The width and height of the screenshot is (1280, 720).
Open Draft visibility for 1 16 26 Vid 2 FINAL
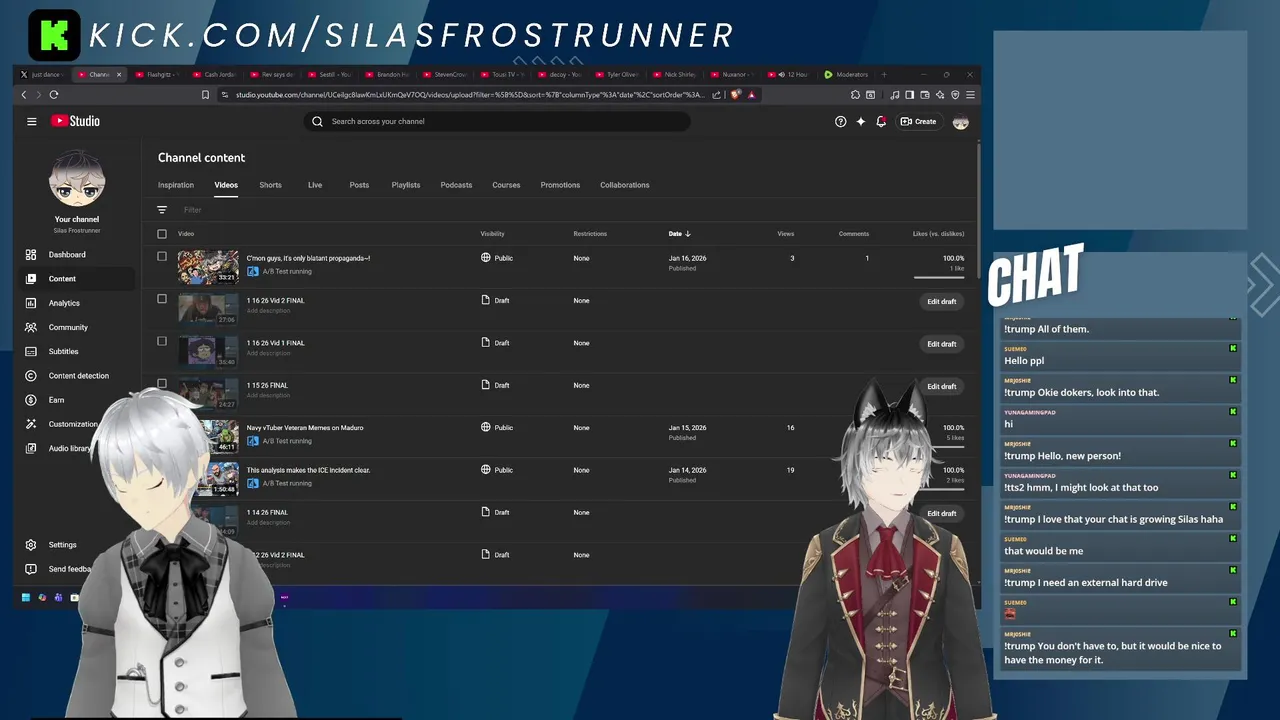(495, 300)
